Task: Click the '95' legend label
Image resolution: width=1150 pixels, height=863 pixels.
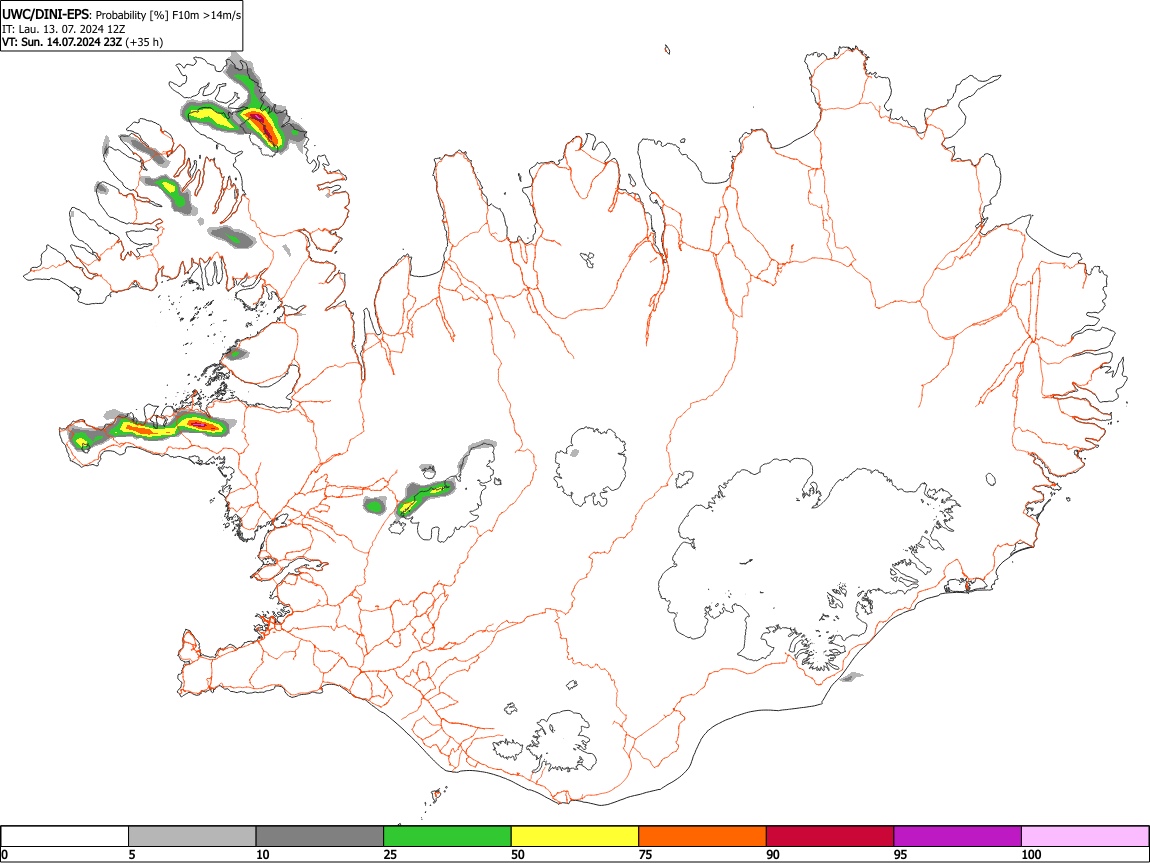Action: pyautogui.click(x=901, y=854)
